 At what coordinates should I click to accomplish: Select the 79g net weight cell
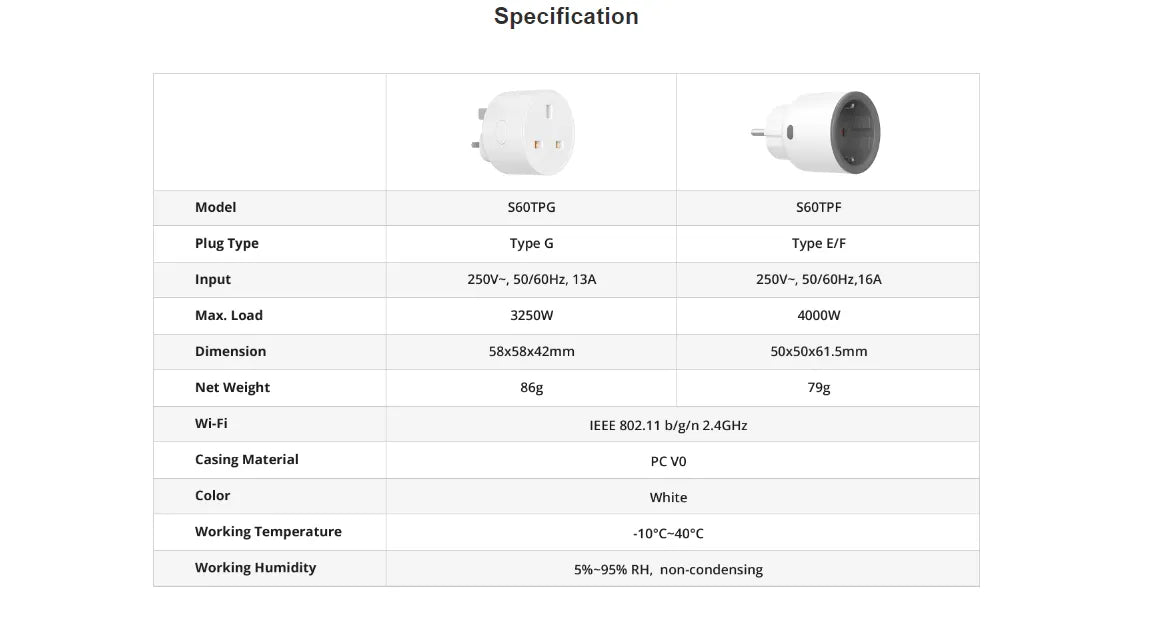tap(819, 388)
